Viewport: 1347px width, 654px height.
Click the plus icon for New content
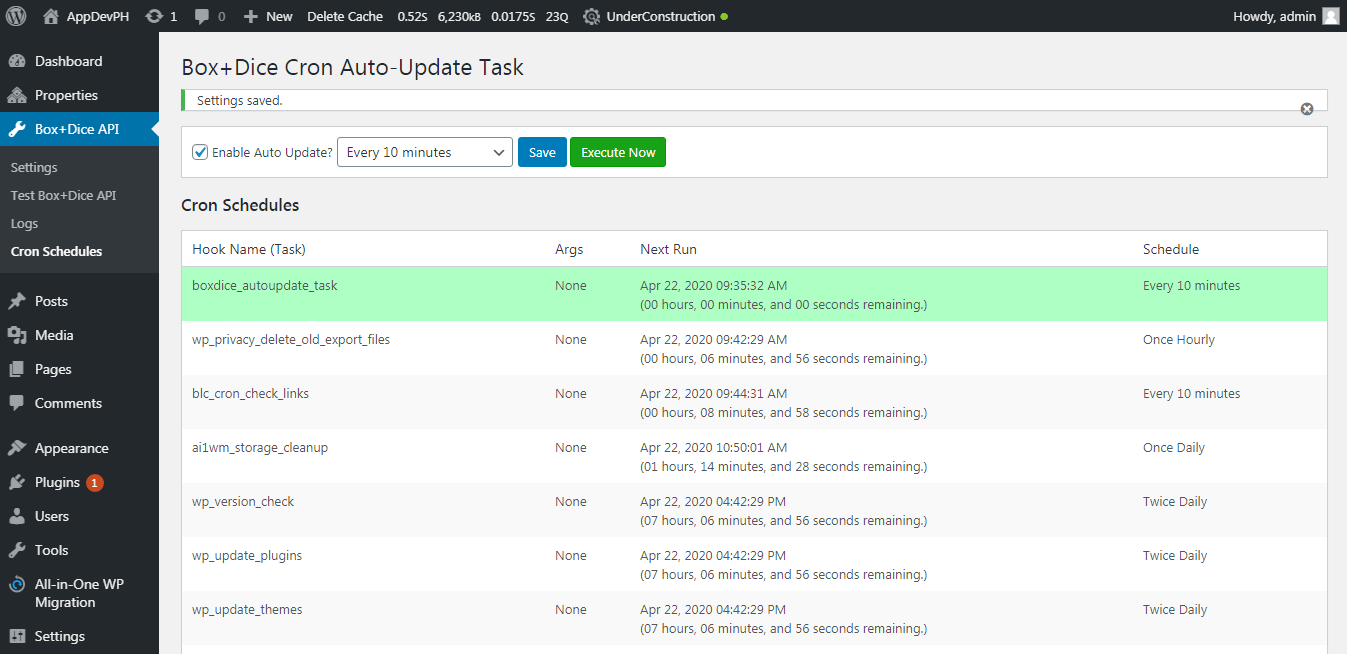point(251,16)
